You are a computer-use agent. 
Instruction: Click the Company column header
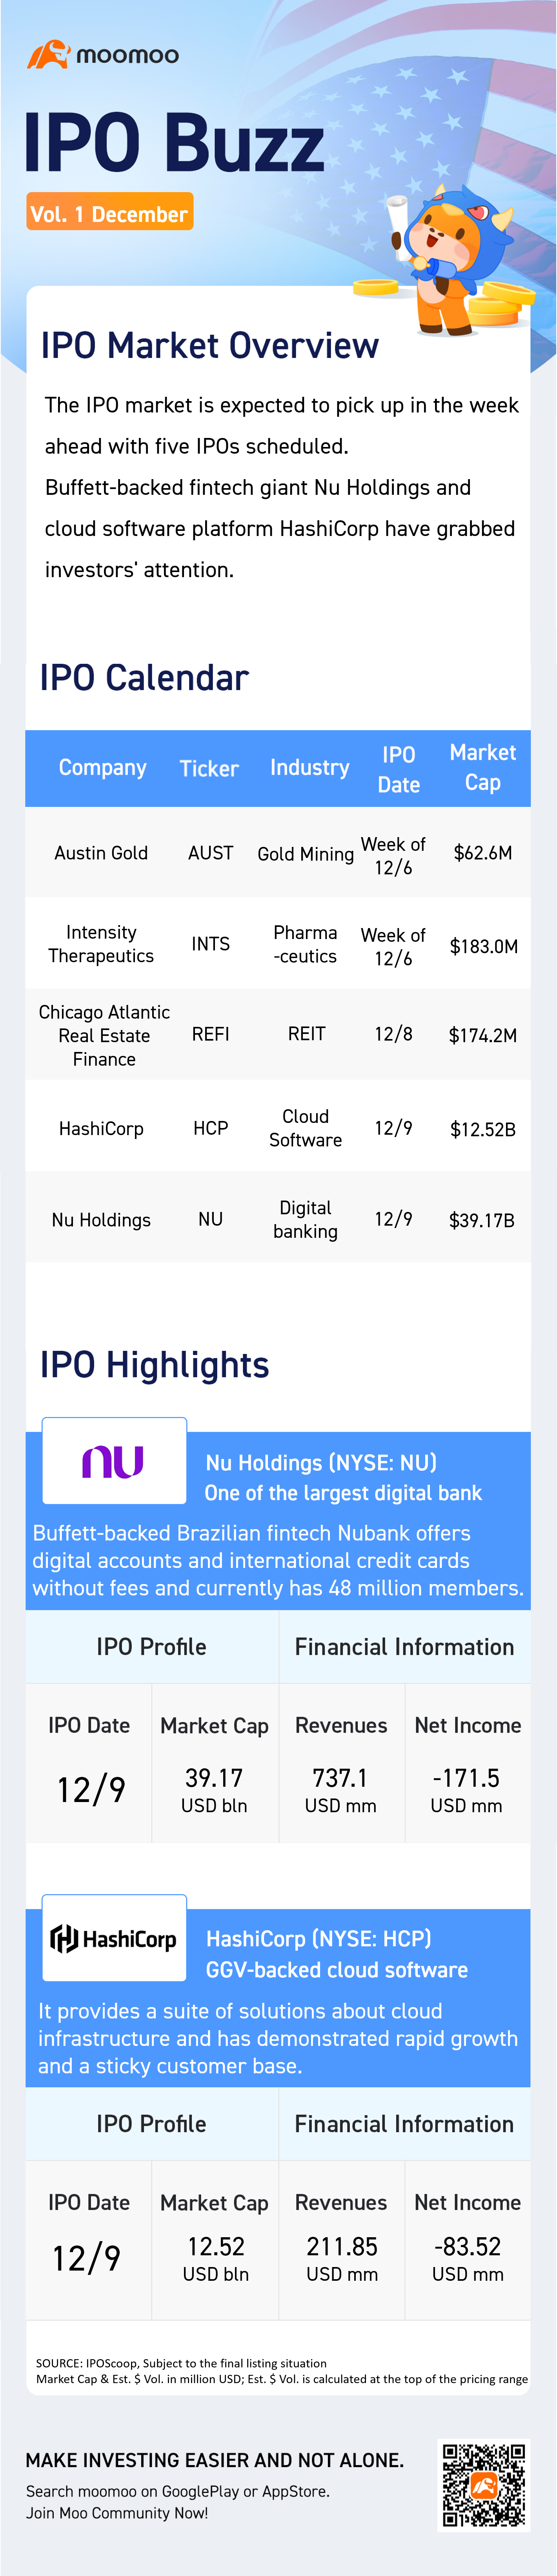[x=102, y=768]
